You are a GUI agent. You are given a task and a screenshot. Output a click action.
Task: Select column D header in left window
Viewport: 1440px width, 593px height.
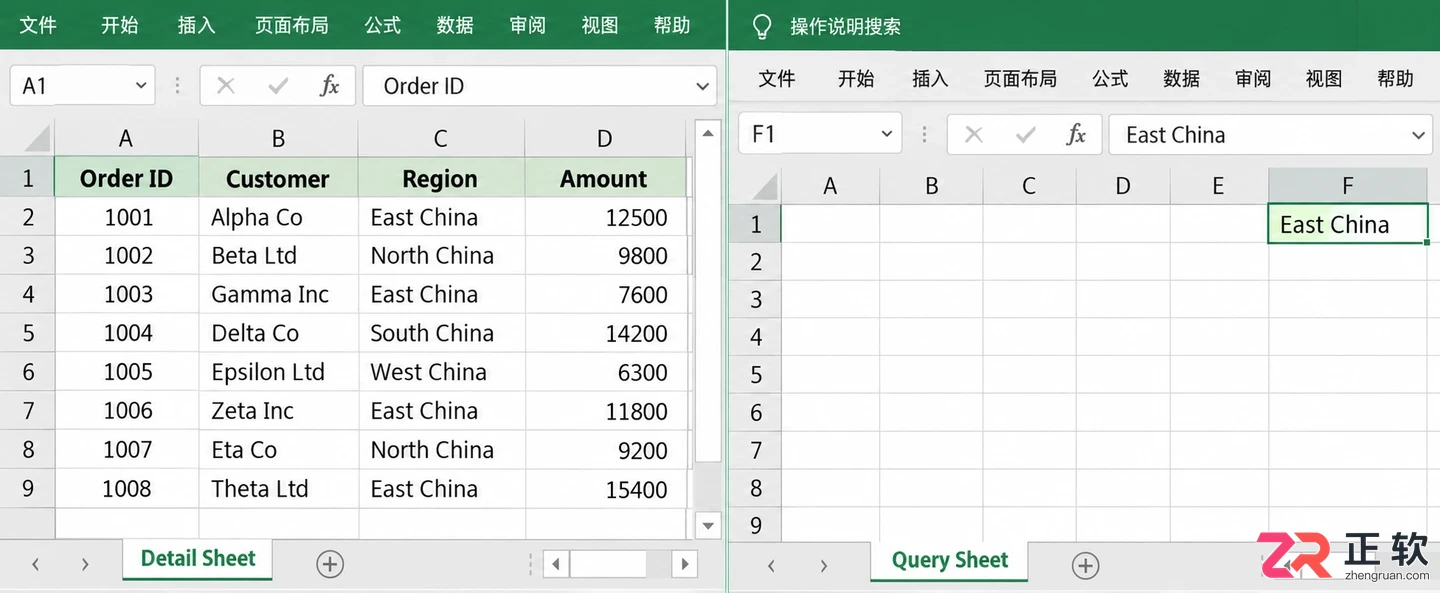pos(604,138)
